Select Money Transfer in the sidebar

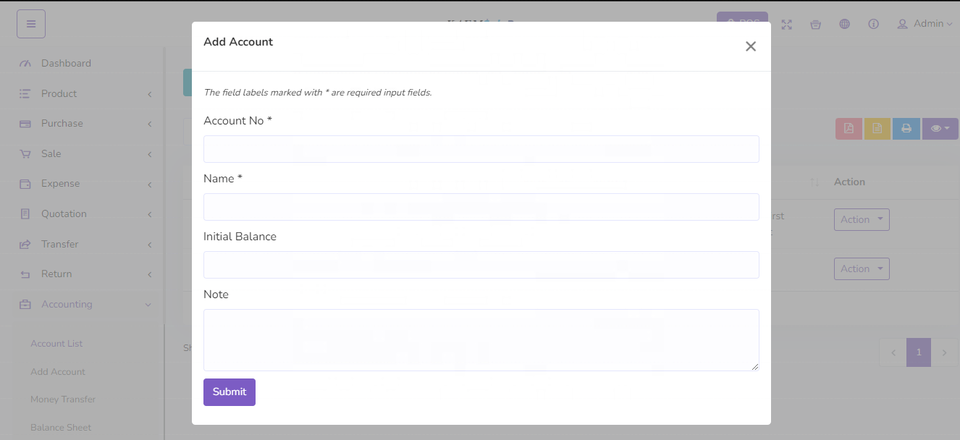(x=63, y=399)
